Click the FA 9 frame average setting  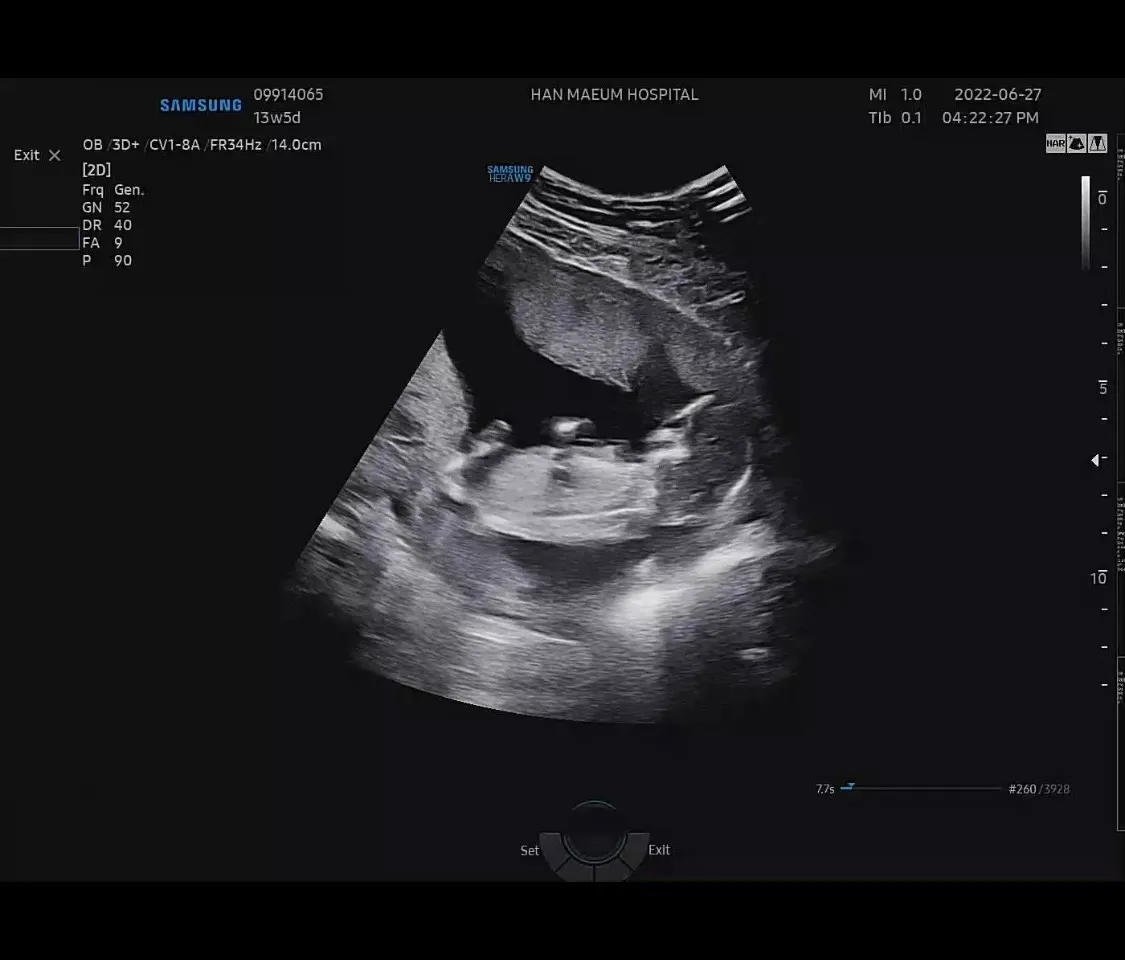click(x=103, y=243)
